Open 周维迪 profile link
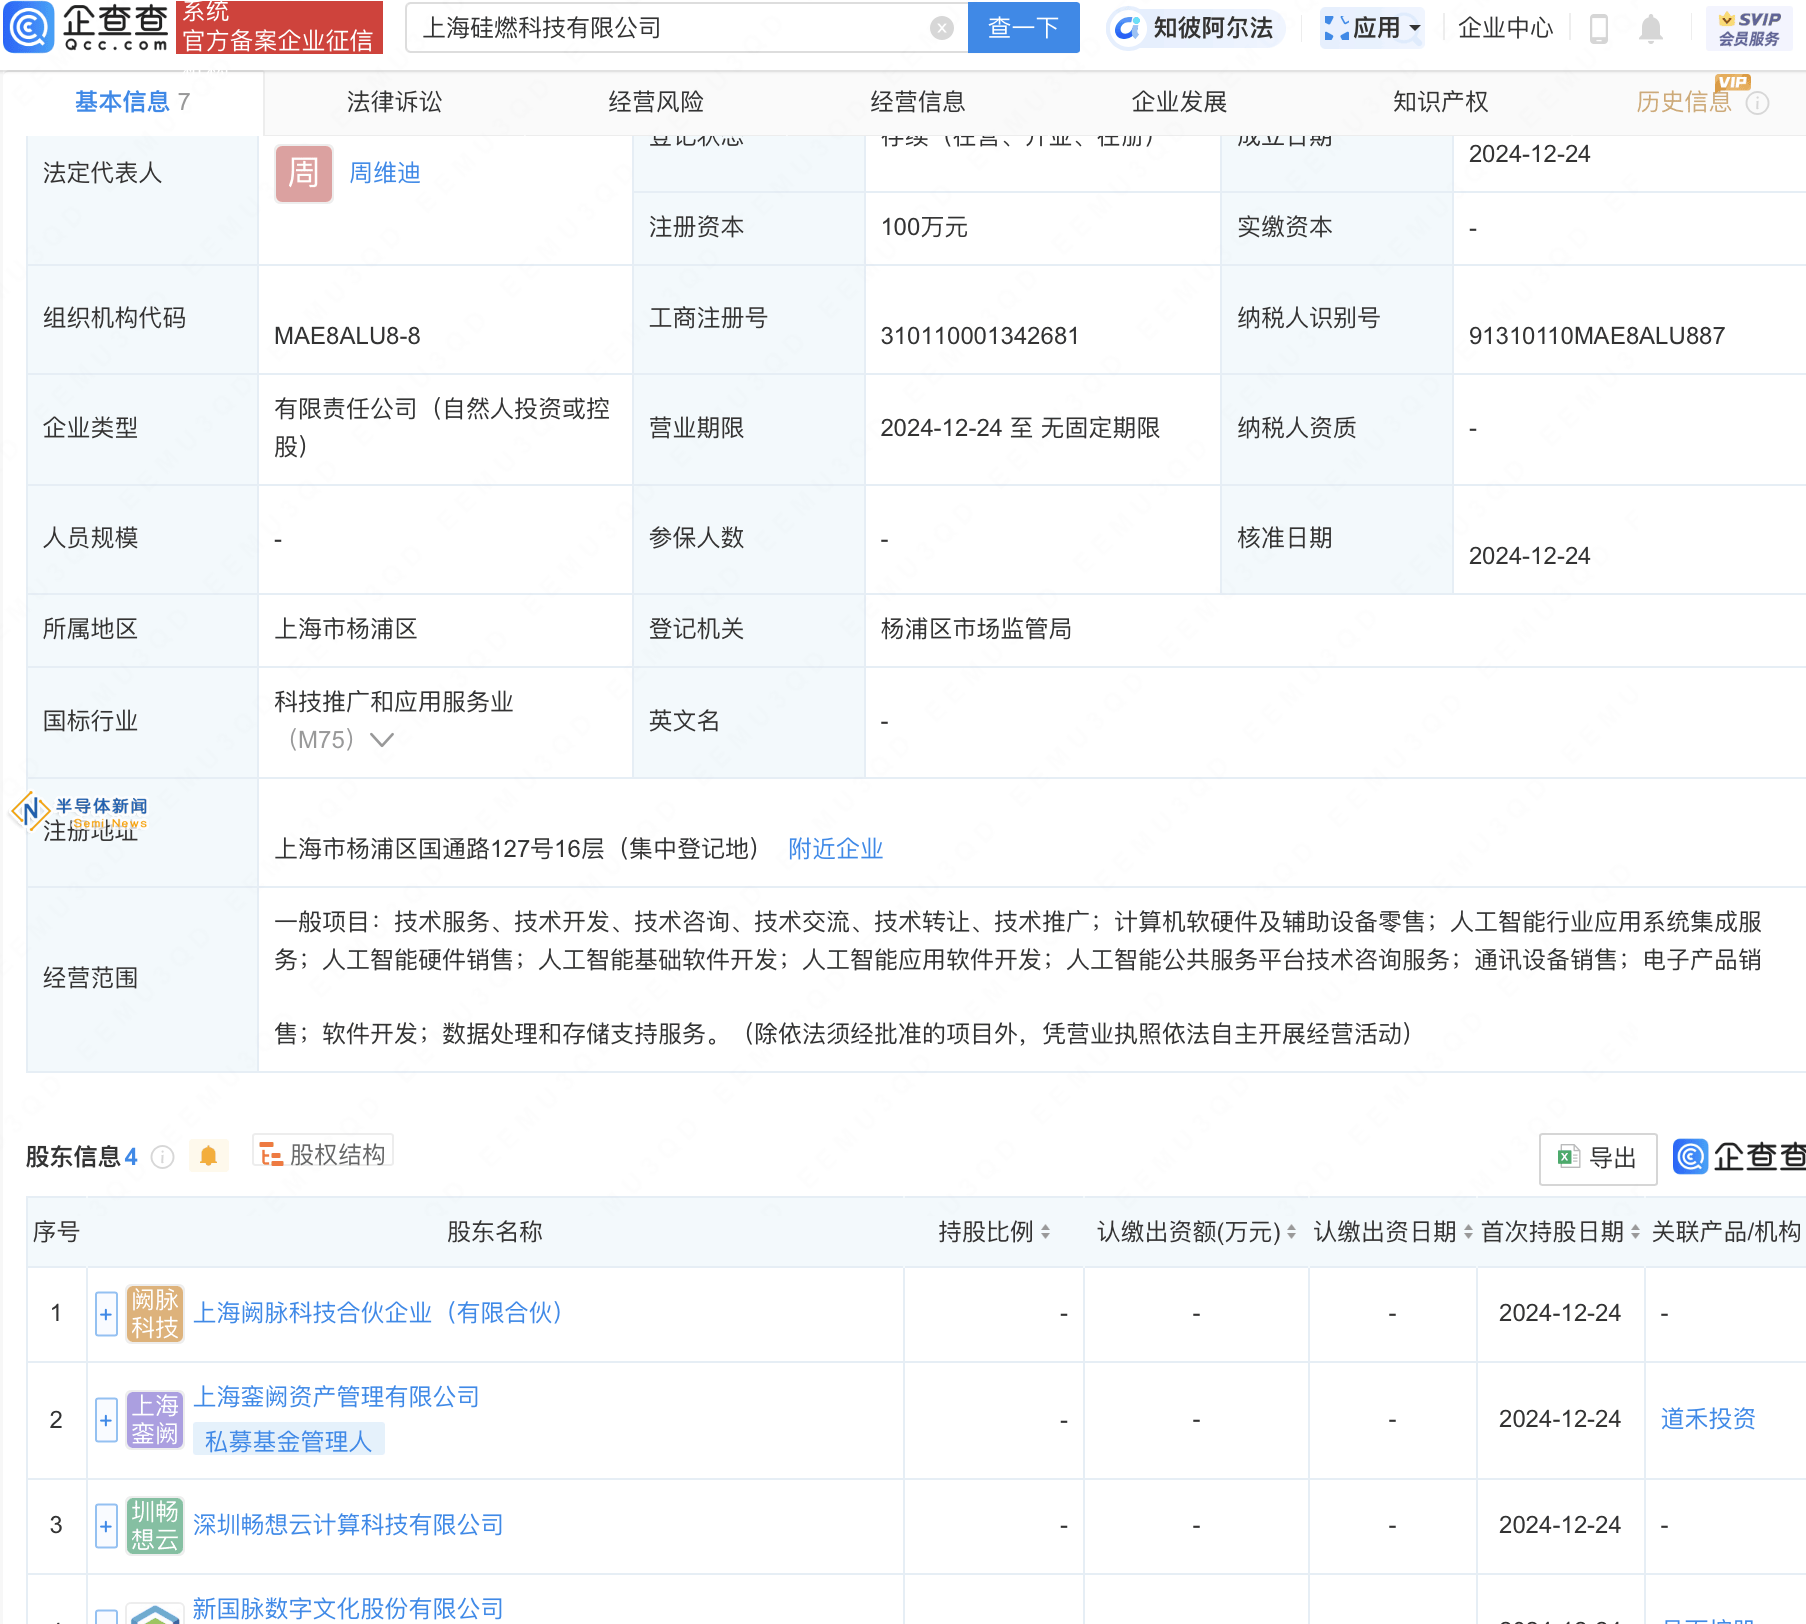The image size is (1806, 1624). click(x=385, y=173)
